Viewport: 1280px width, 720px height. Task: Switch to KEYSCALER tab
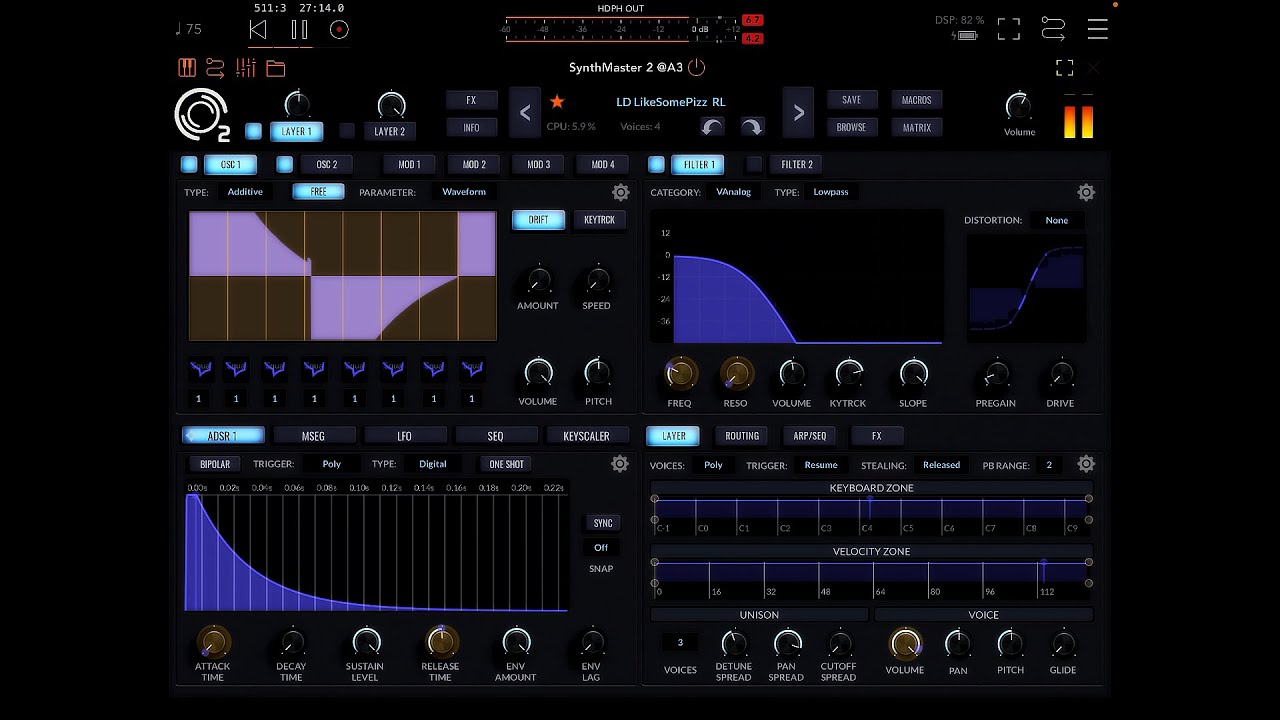pos(586,436)
